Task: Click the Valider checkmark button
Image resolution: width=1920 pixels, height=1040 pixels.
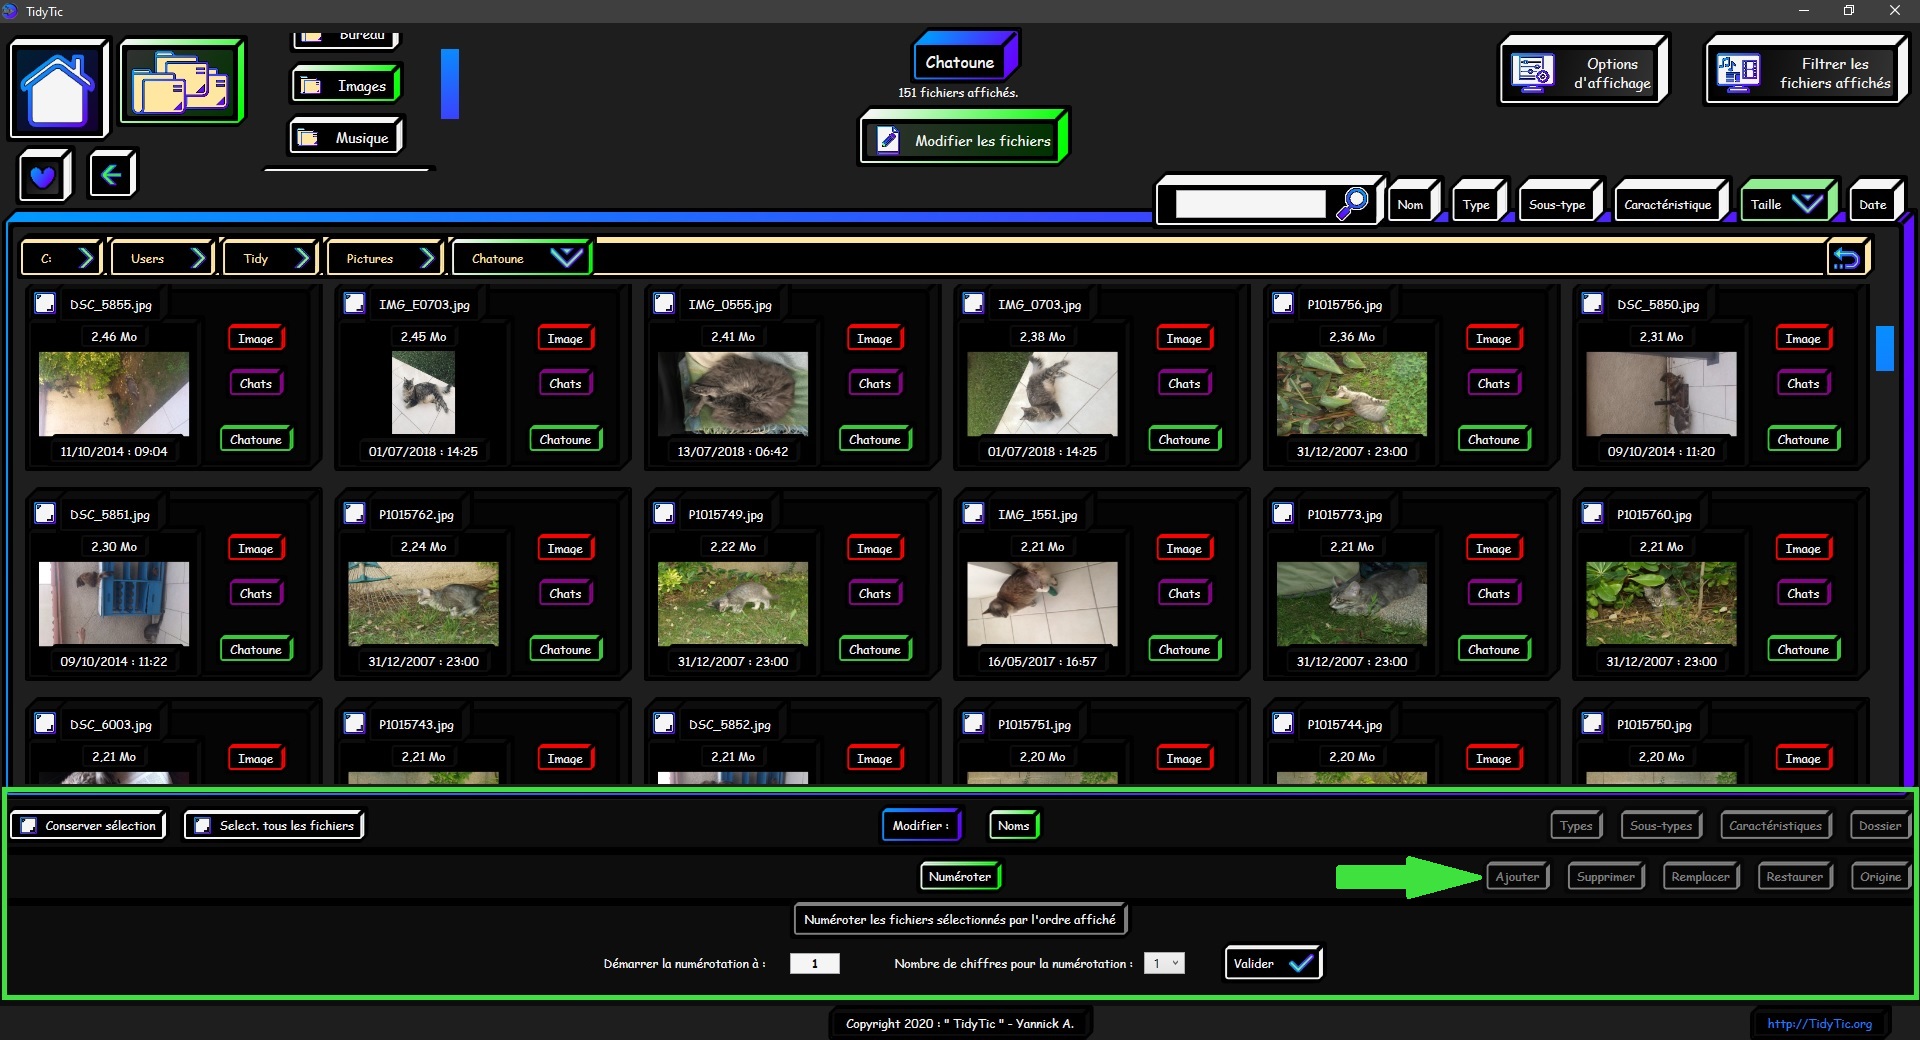Action: [x=1273, y=963]
